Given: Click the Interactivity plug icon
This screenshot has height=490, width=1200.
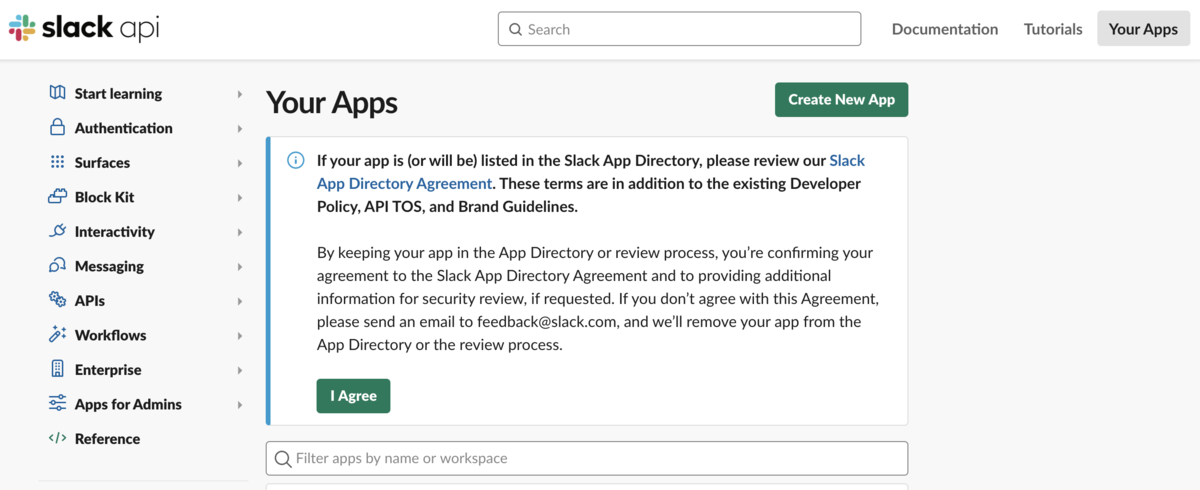Looking at the screenshot, I should tap(57, 231).
